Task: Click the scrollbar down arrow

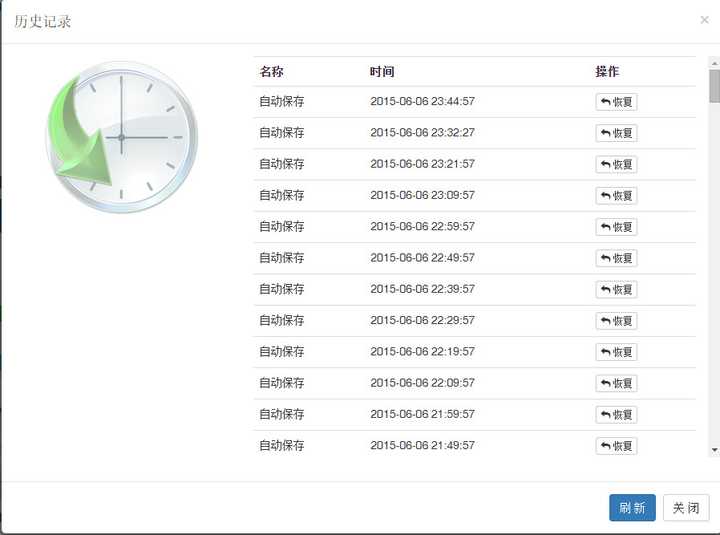Action: click(714, 450)
